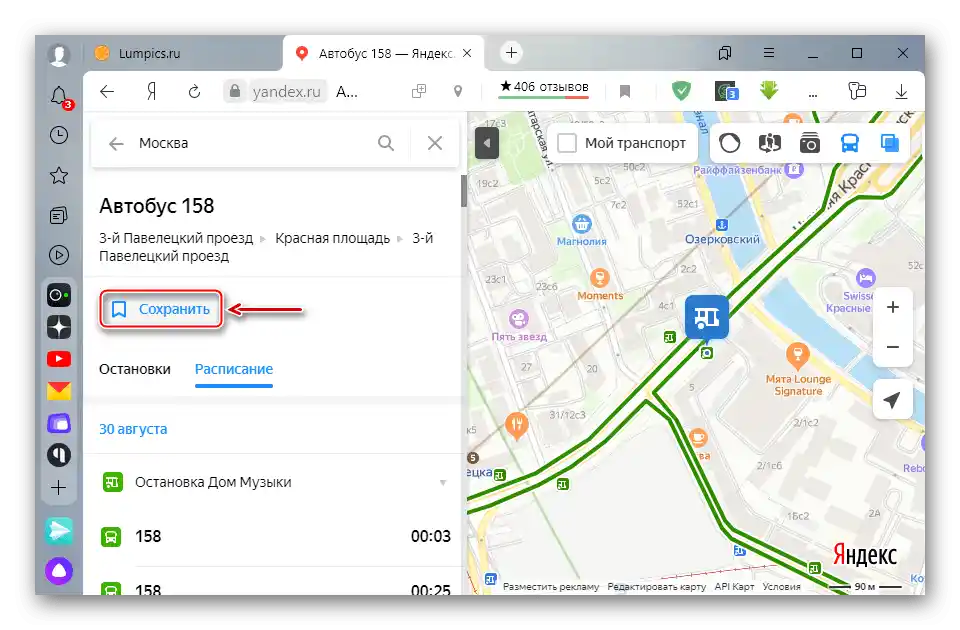Open 406 отзывов site reviews

[544, 88]
